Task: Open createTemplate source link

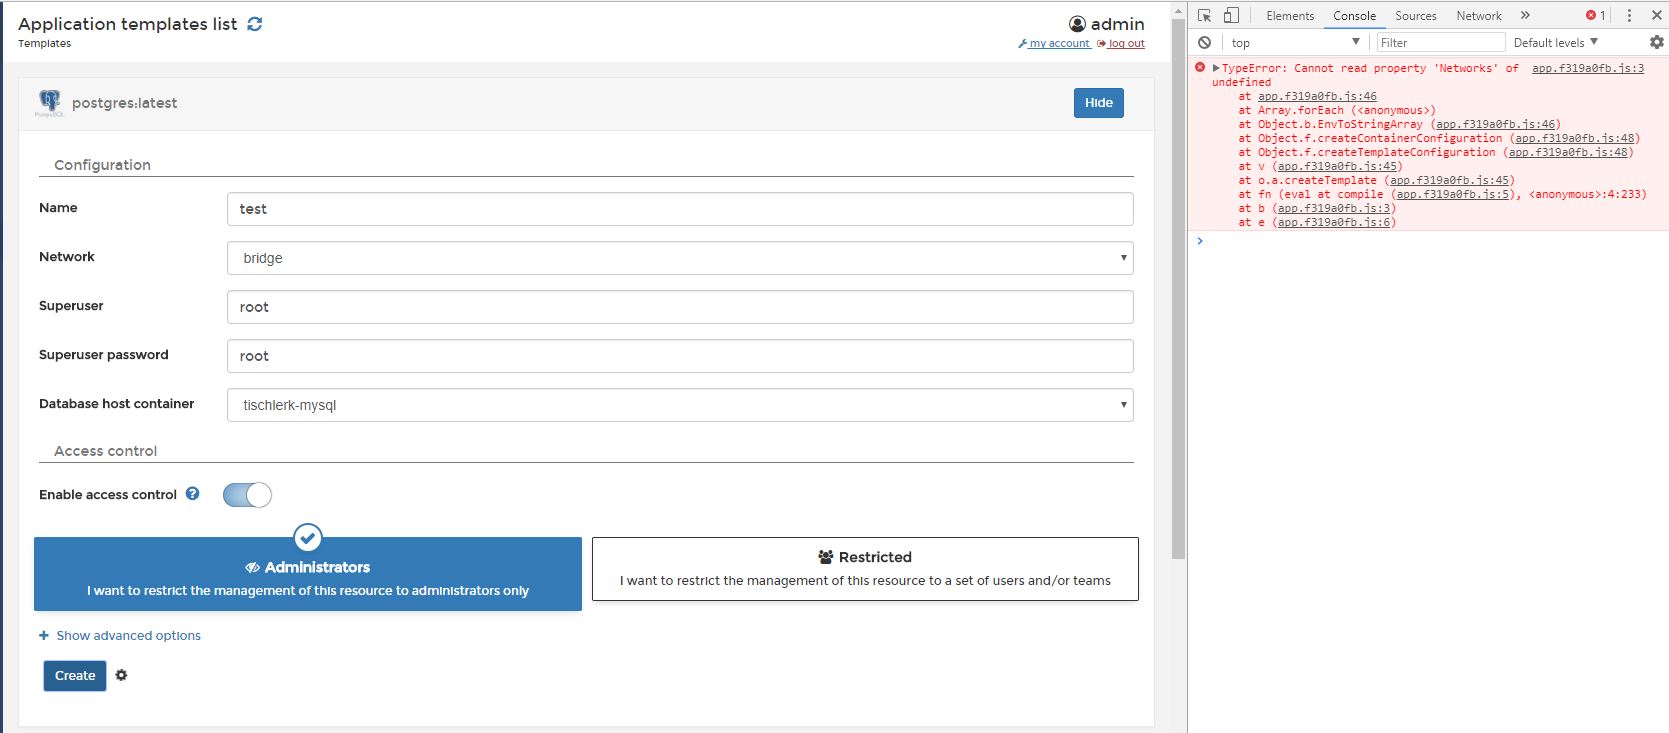Action: pos(1450,180)
